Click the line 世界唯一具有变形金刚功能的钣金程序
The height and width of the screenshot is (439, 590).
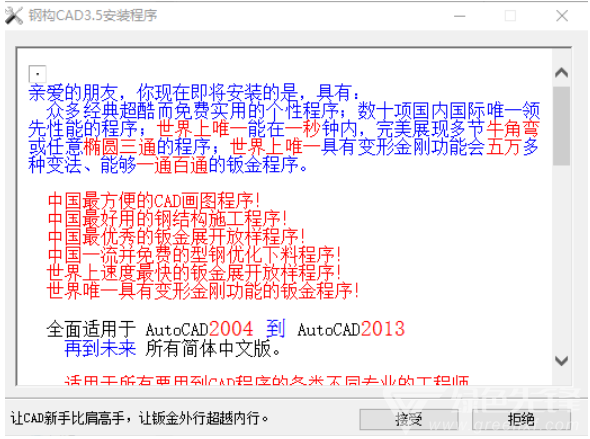203,290
